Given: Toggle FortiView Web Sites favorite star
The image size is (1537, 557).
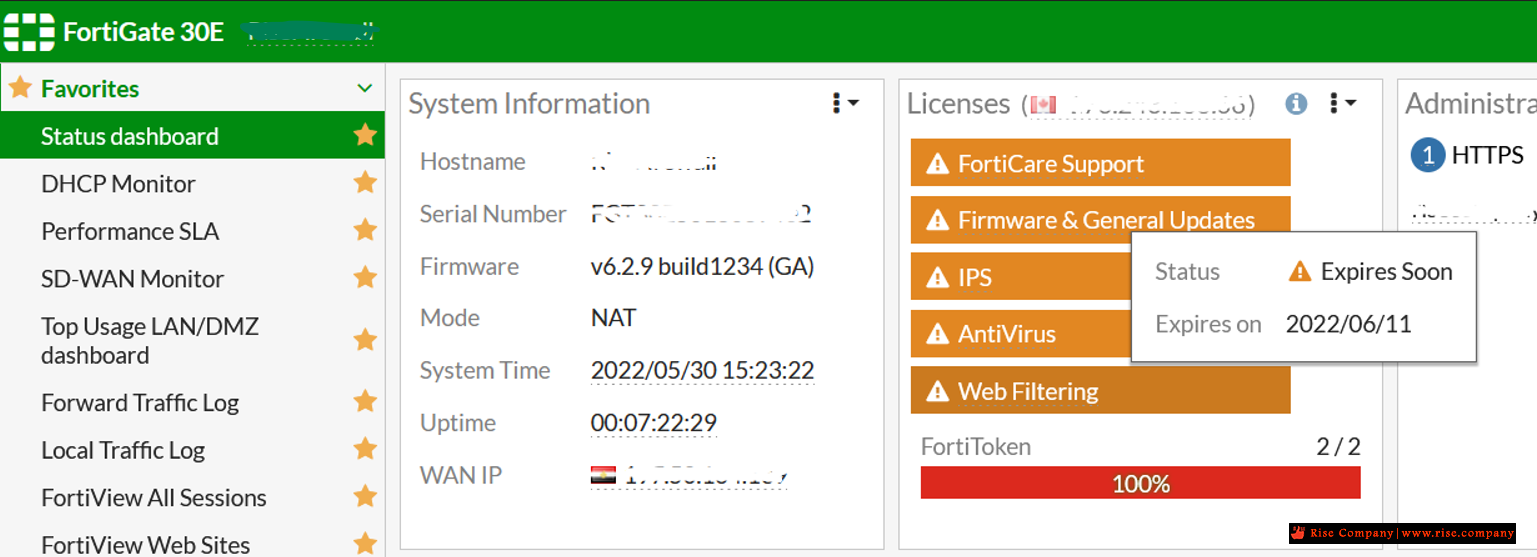Looking at the screenshot, I should pos(365,544).
